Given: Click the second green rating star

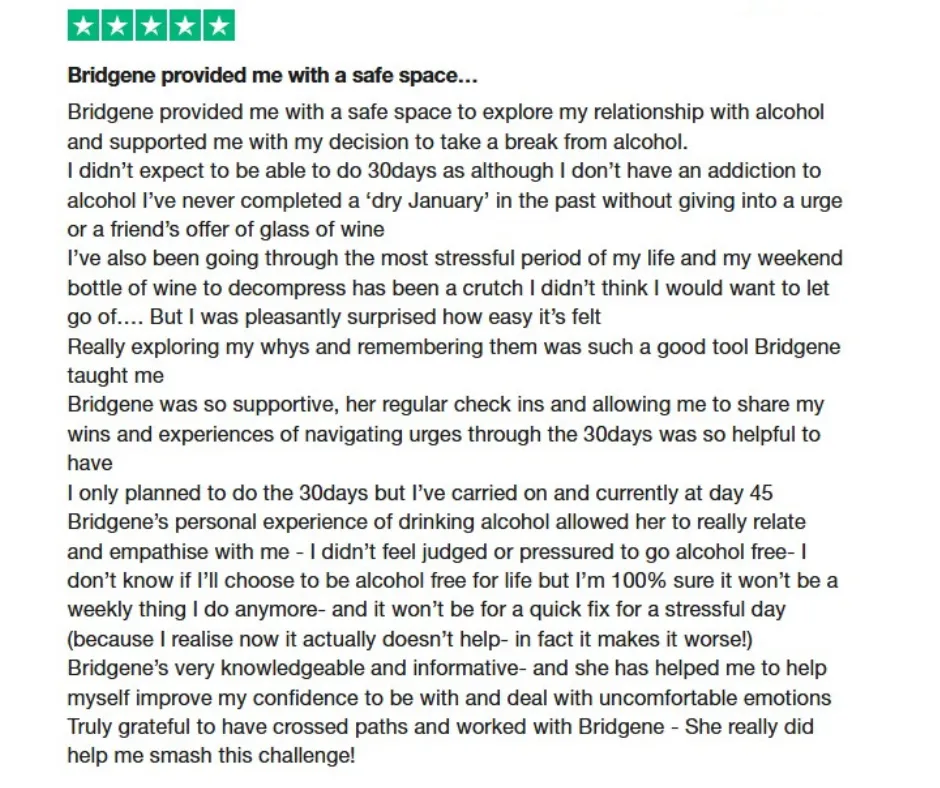Looking at the screenshot, I should pyautogui.click(x=118, y=26).
